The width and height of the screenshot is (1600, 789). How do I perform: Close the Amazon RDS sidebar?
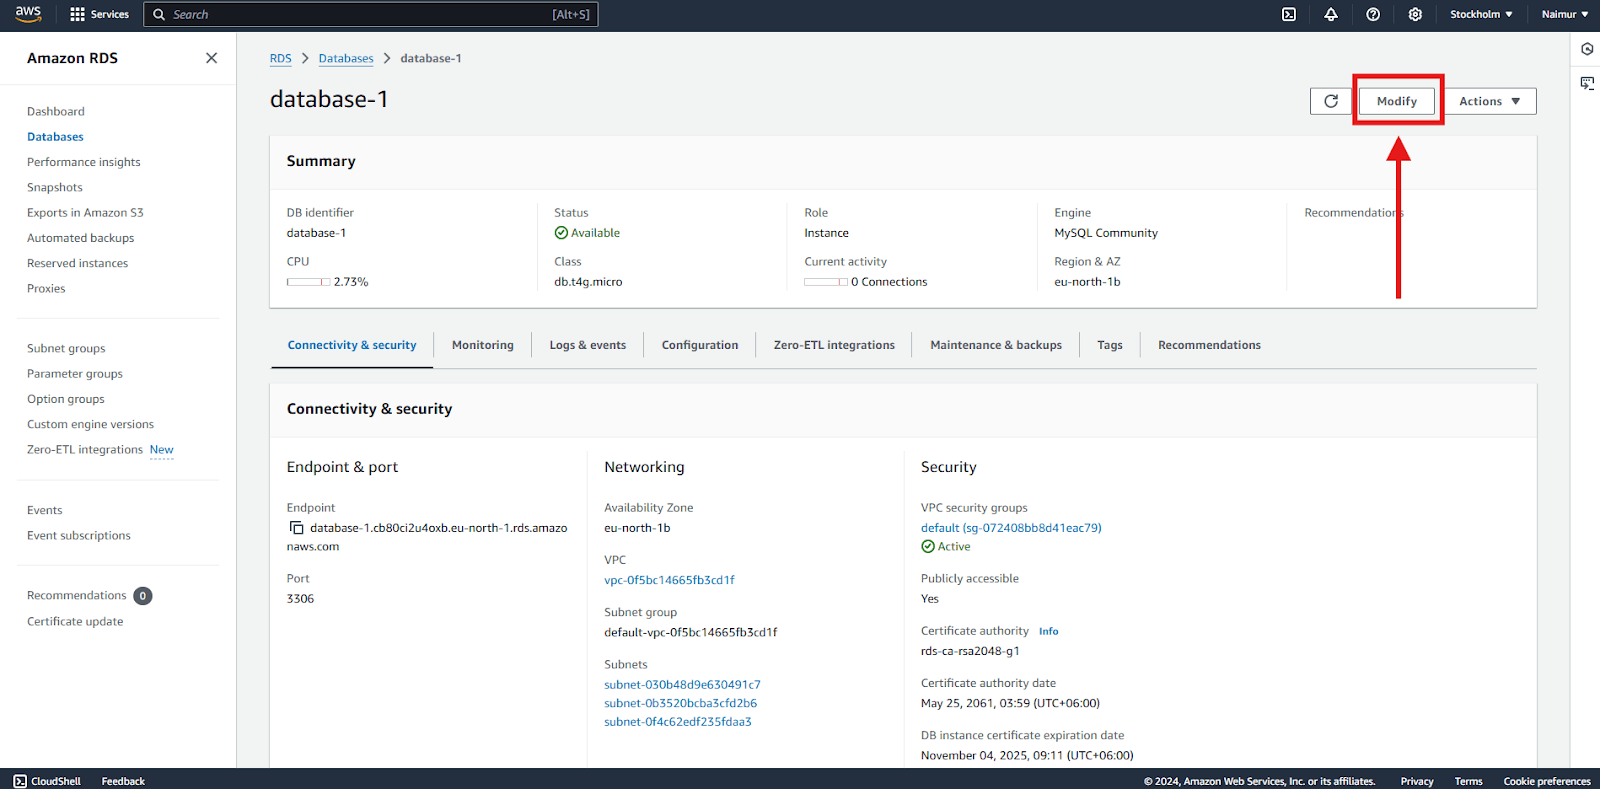(x=211, y=58)
